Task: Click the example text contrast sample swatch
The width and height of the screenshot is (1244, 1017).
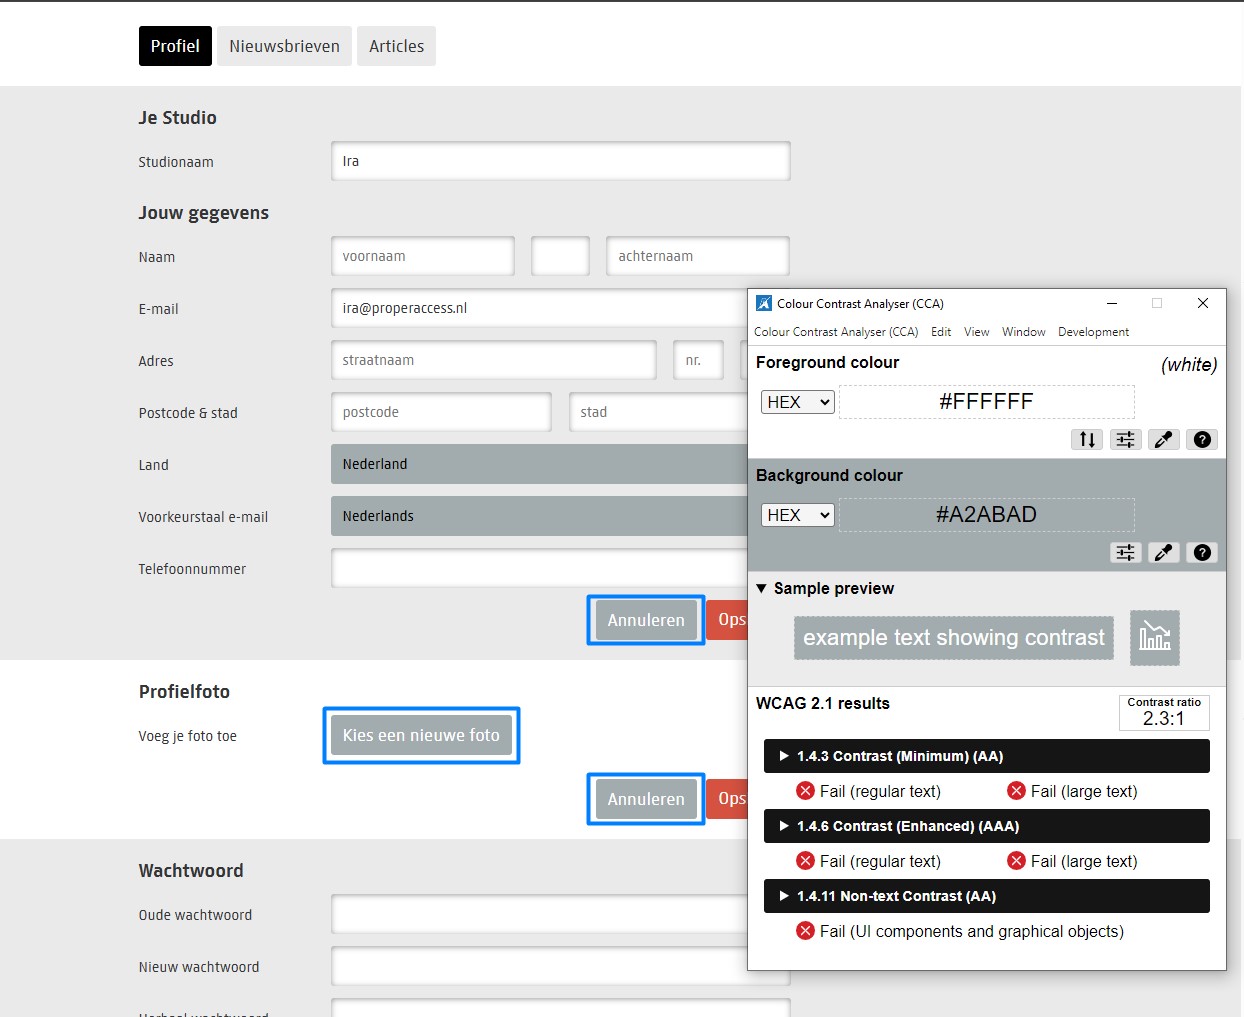Action: pyautogui.click(x=953, y=638)
